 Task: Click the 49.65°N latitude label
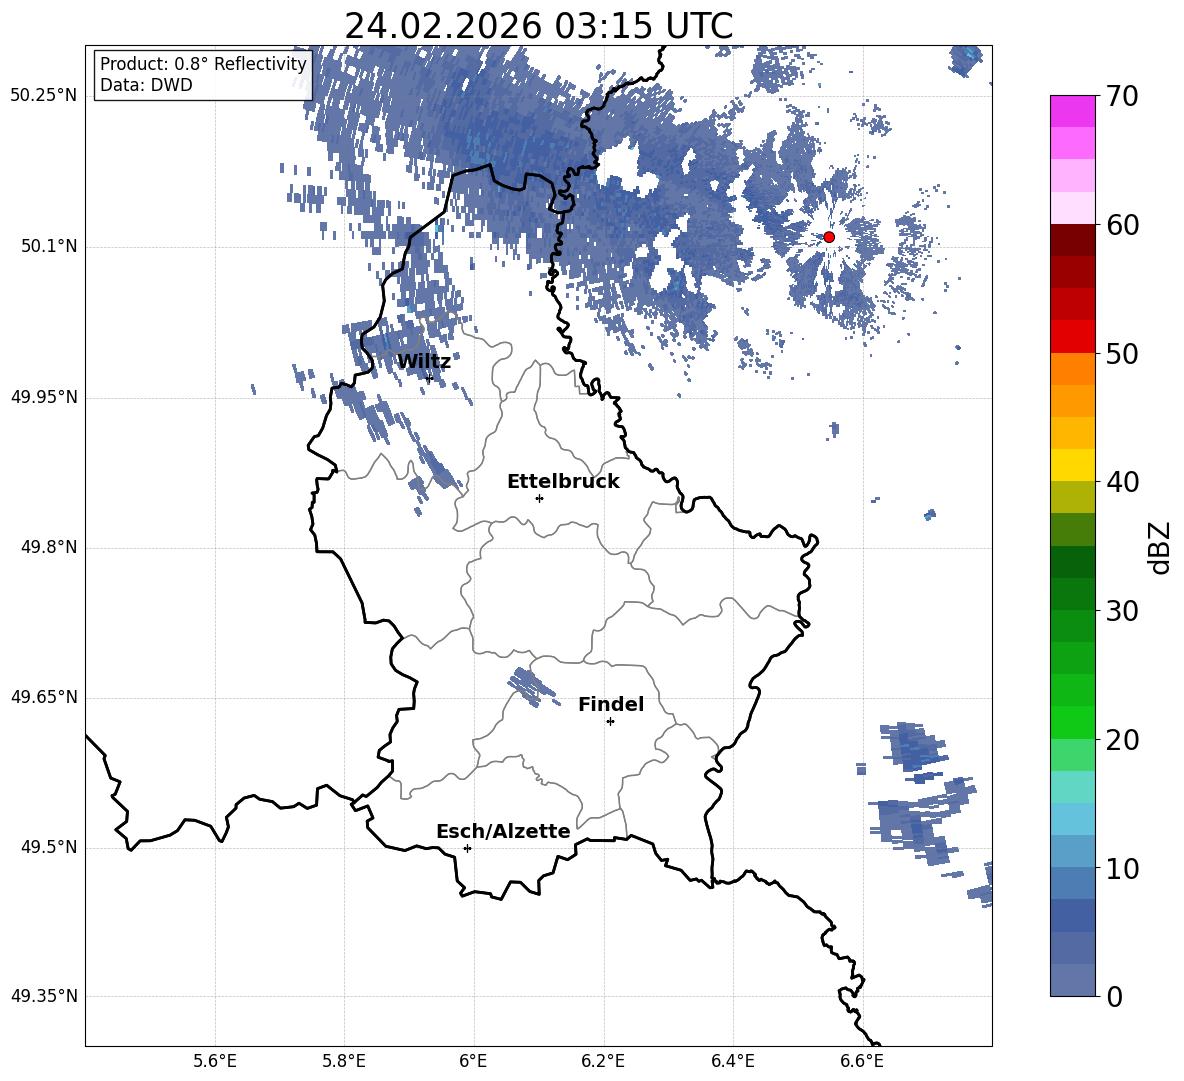[44, 697]
